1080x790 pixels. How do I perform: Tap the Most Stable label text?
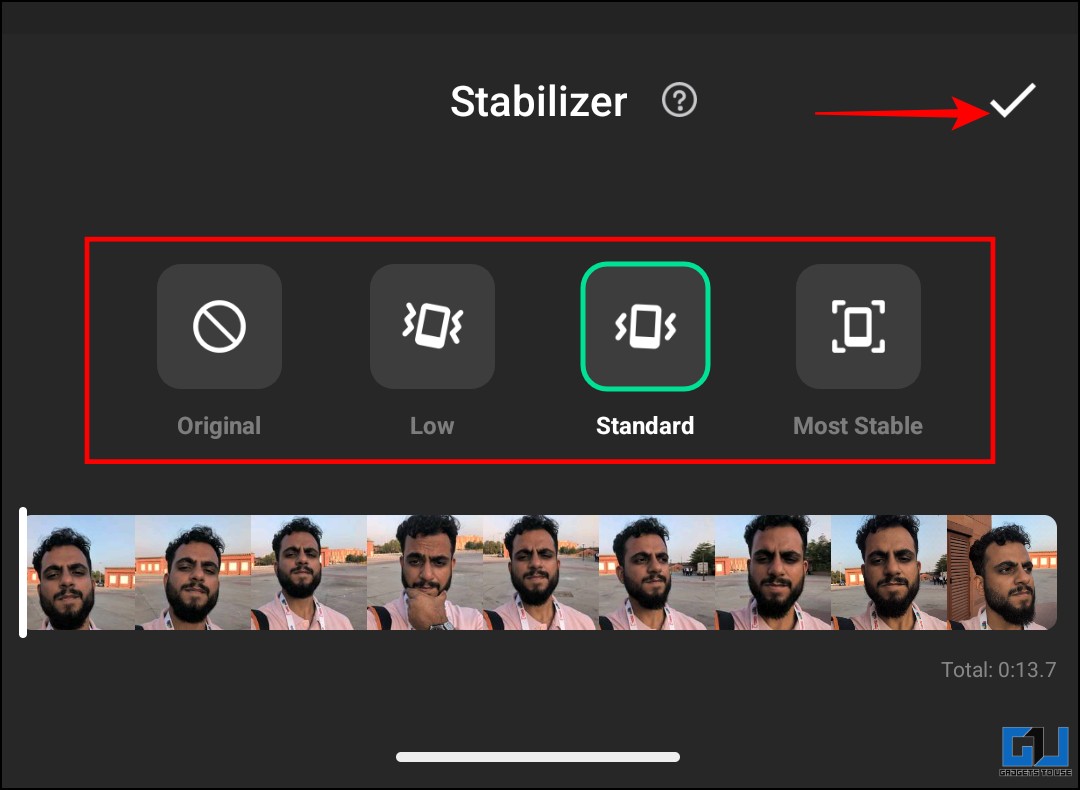858,426
